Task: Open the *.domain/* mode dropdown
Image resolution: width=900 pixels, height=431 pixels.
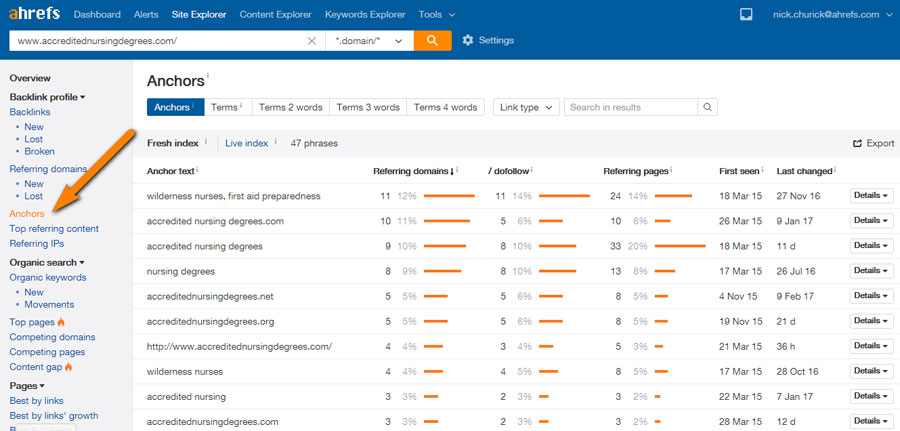Action: pyautogui.click(x=370, y=41)
